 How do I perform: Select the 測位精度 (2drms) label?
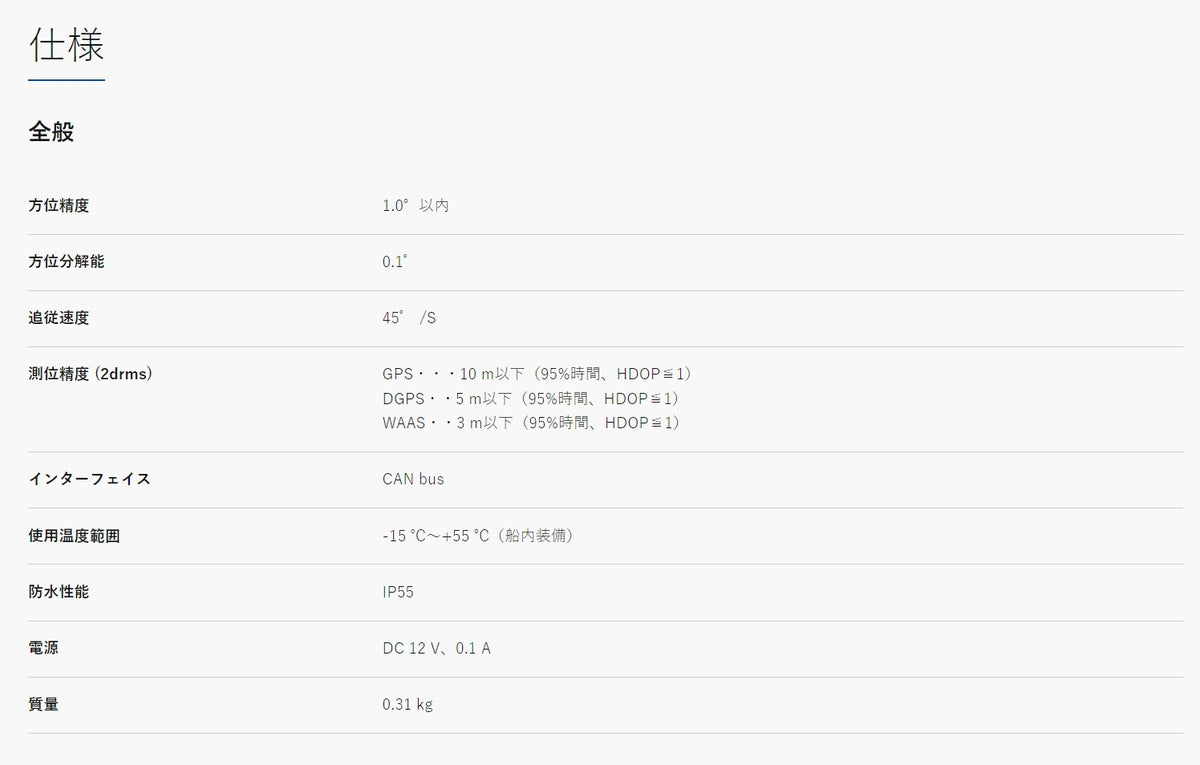[90, 374]
